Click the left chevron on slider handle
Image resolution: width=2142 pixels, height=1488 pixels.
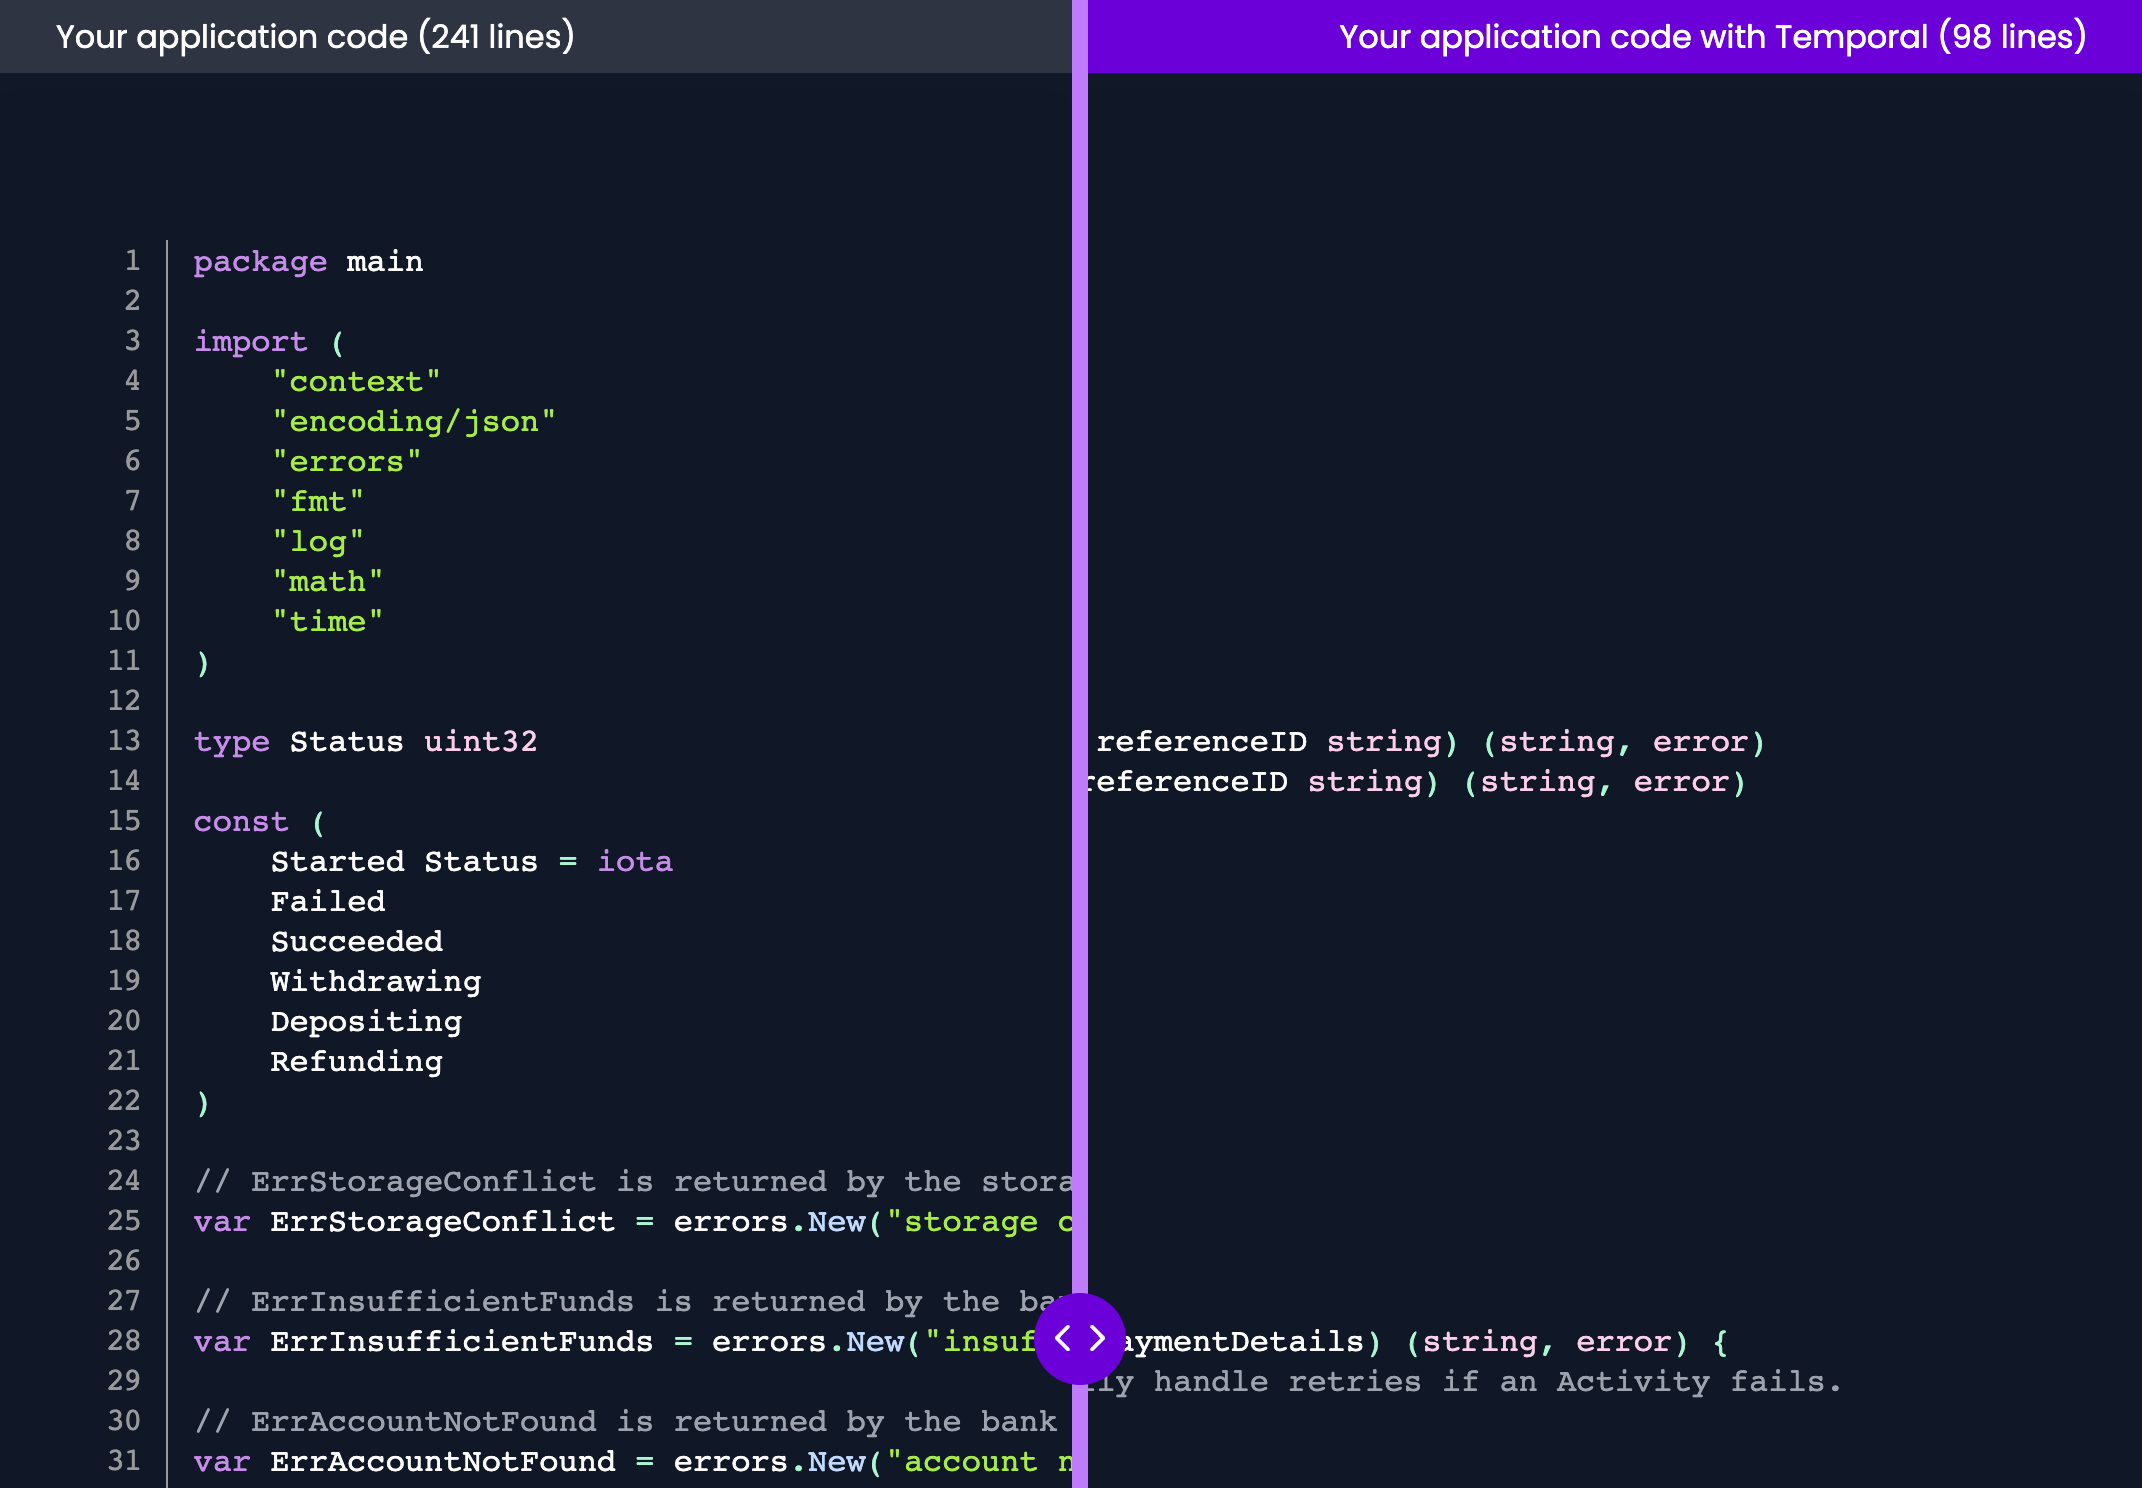pos(1063,1338)
